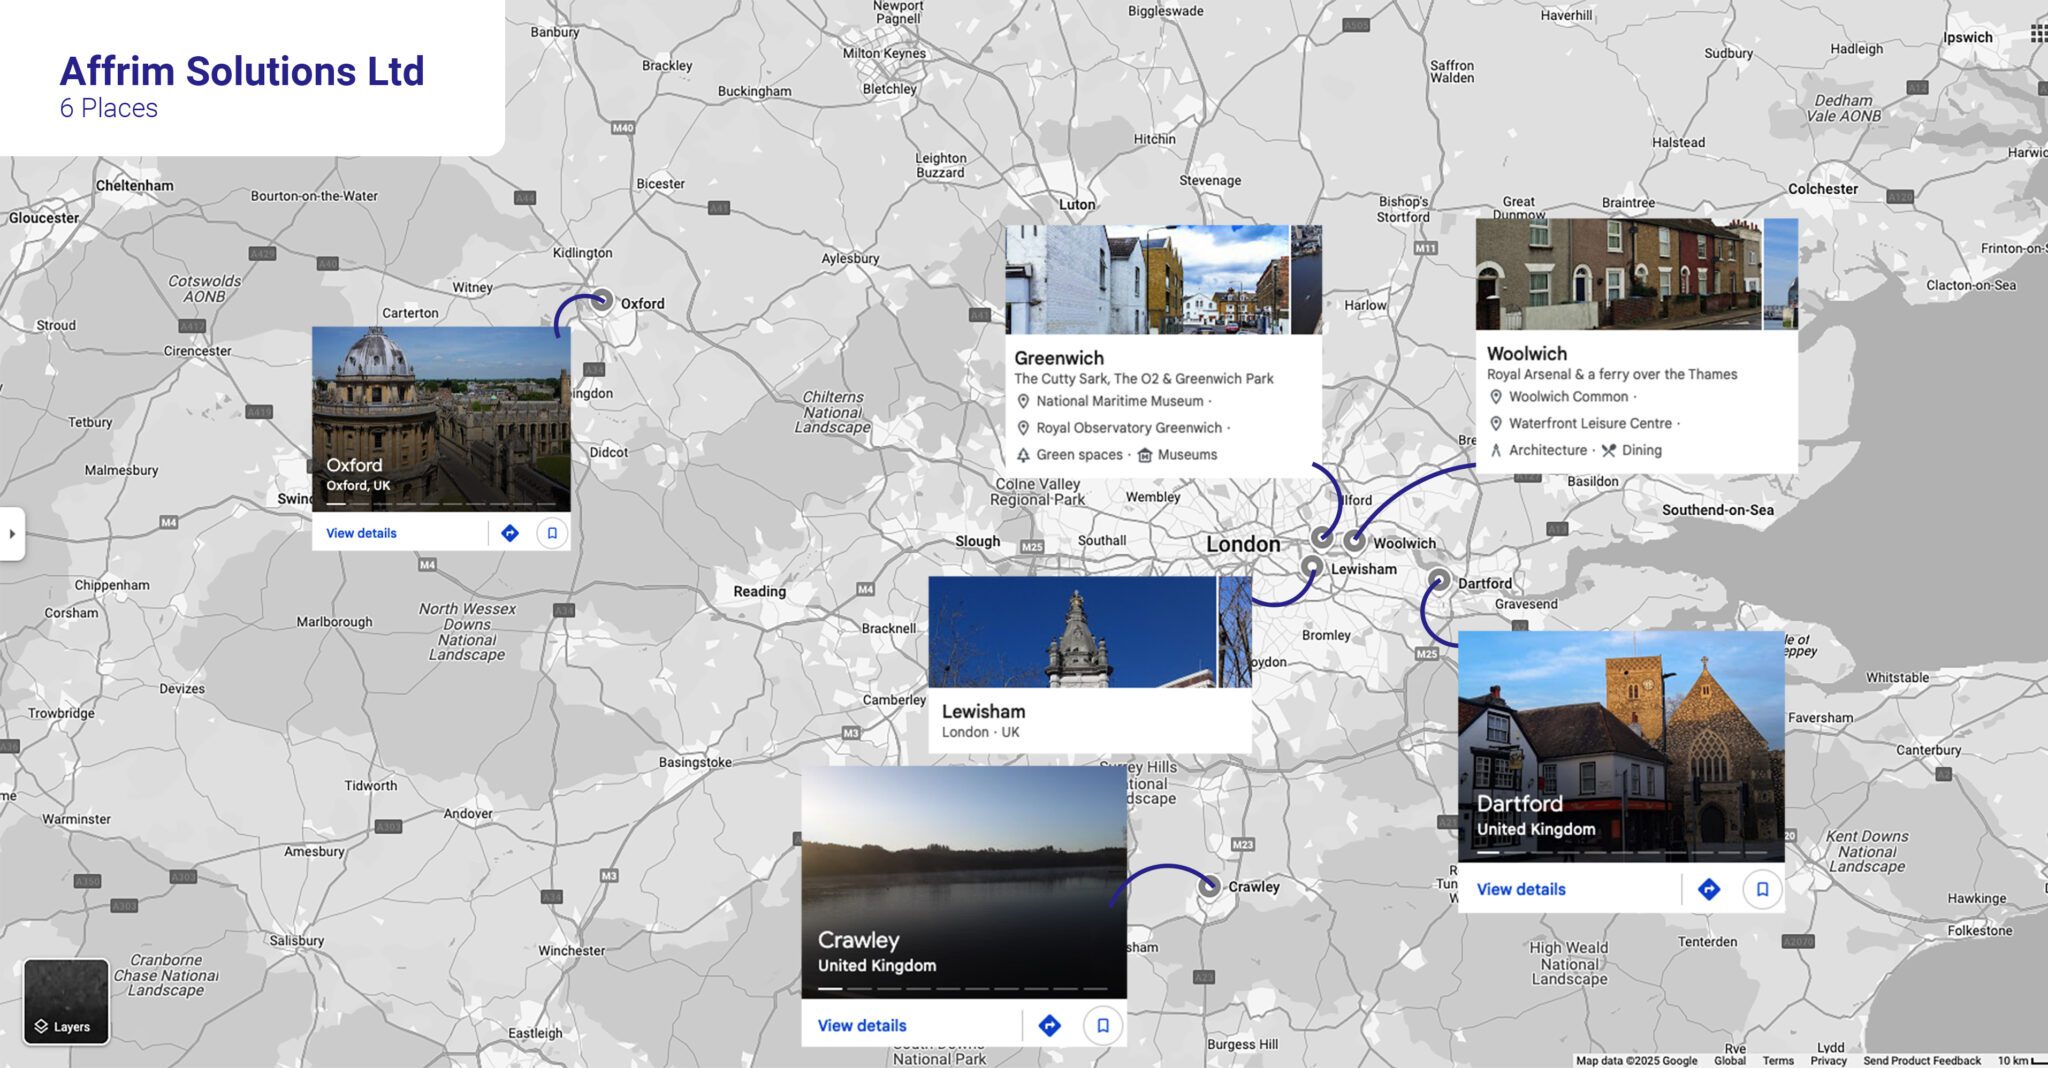Open View details for Oxford
Viewport: 2048px width, 1068px height.
click(361, 533)
